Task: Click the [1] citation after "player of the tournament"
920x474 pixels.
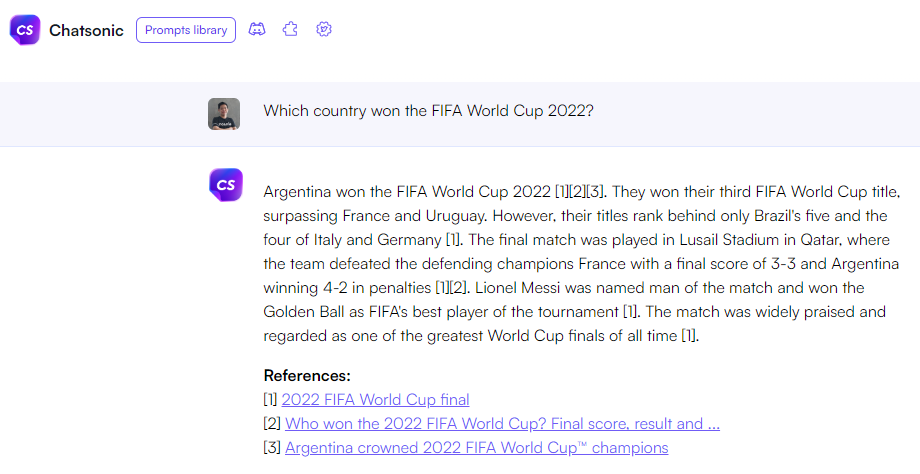Action: [631, 312]
